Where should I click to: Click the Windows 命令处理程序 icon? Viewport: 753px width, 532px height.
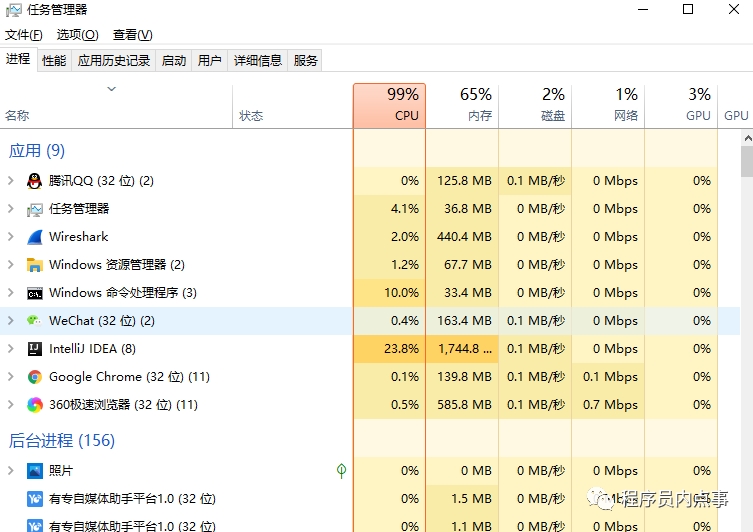click(x=35, y=293)
